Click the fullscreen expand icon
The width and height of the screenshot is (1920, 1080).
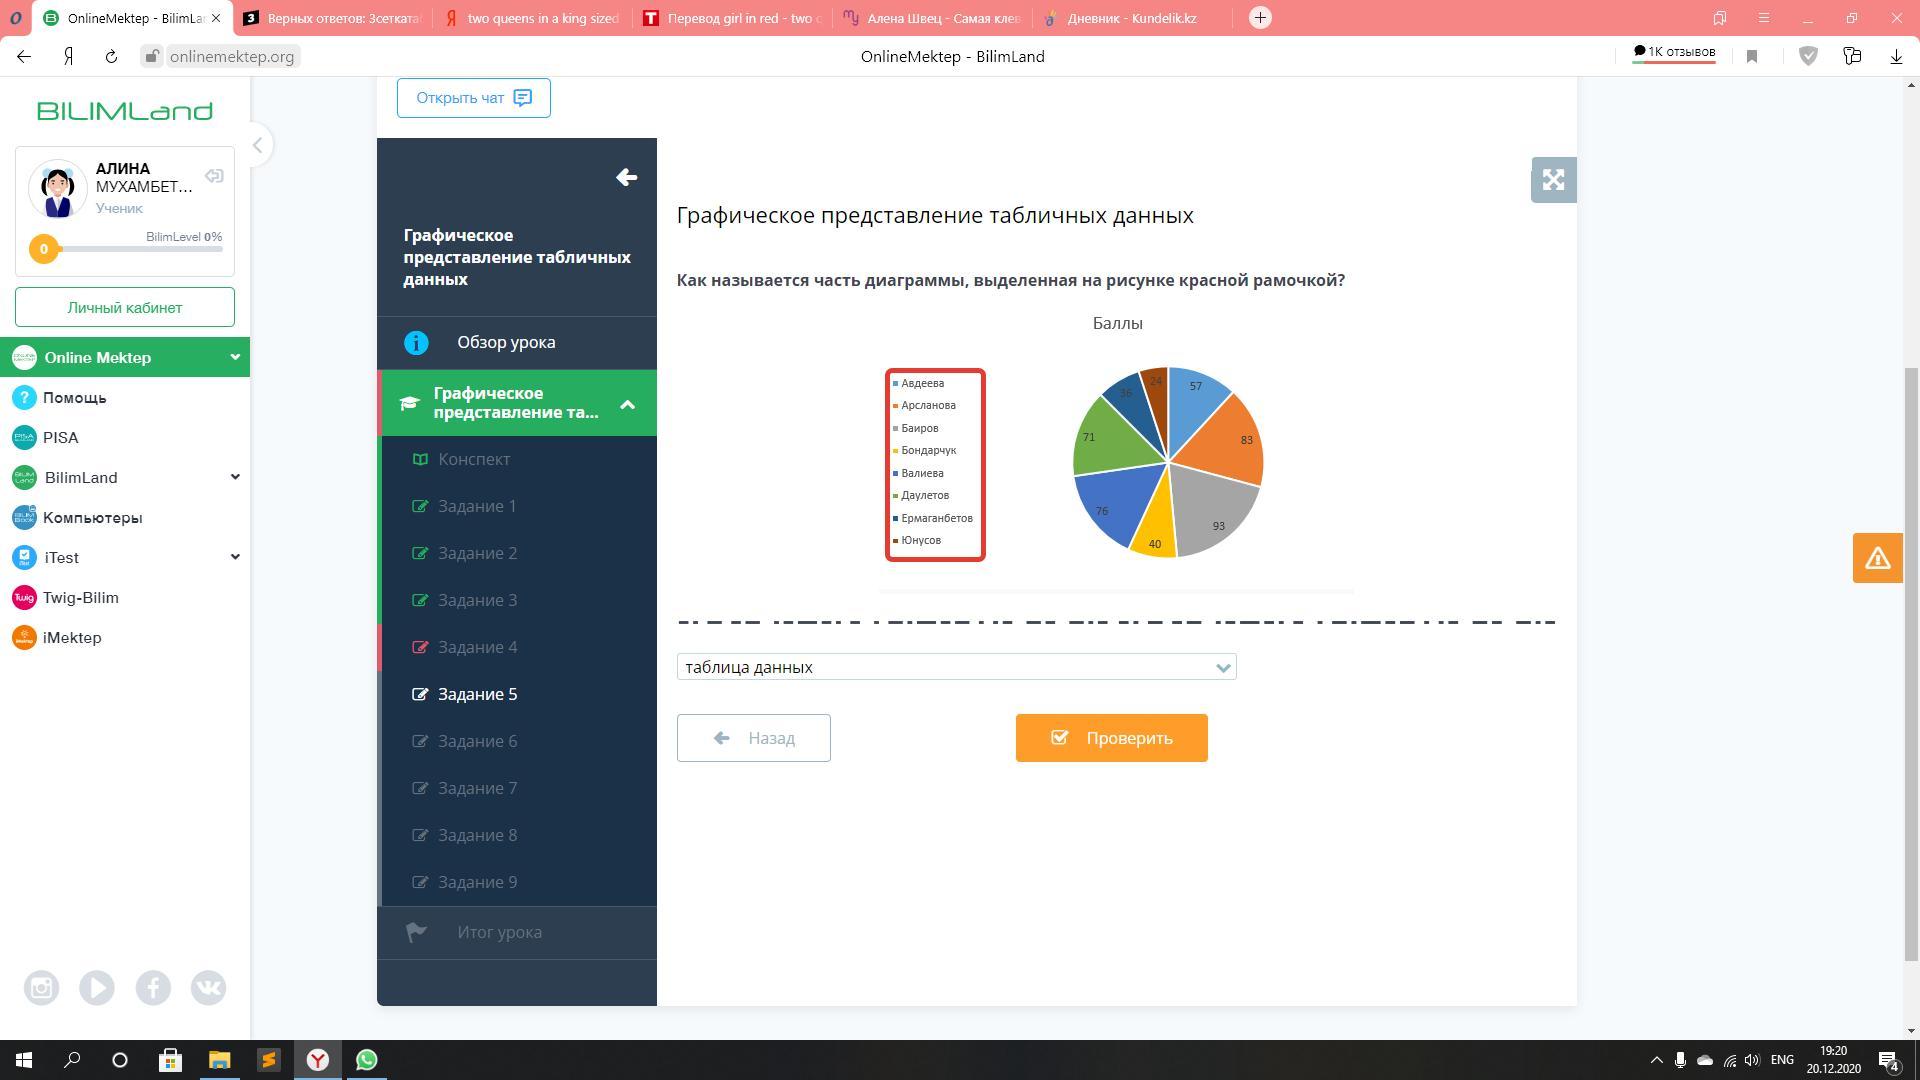click(1553, 180)
